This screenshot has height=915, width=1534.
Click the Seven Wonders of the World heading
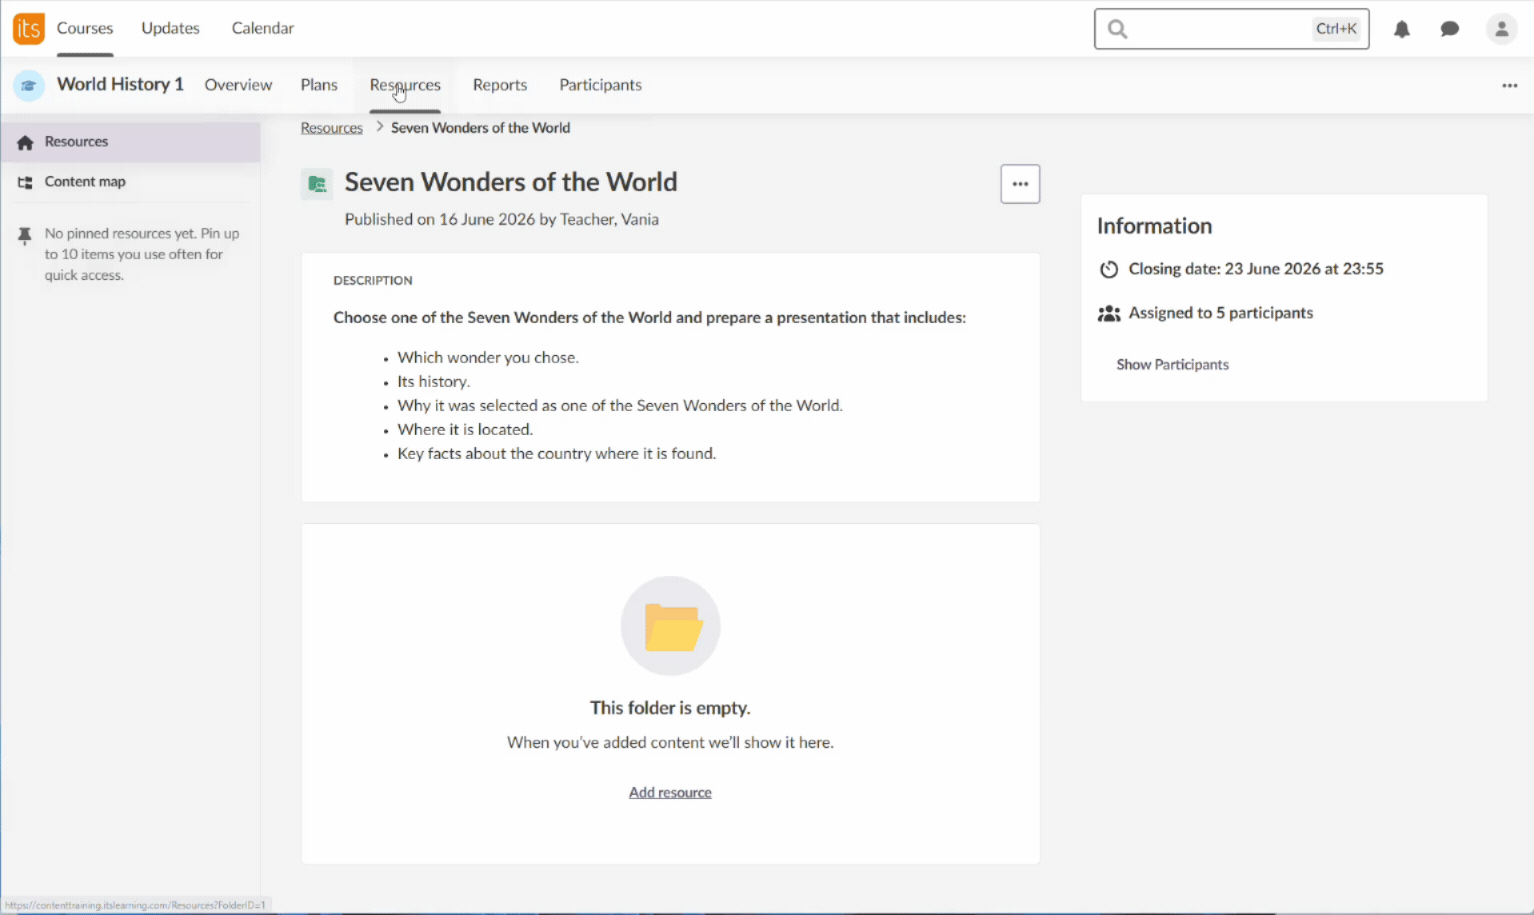pos(511,182)
